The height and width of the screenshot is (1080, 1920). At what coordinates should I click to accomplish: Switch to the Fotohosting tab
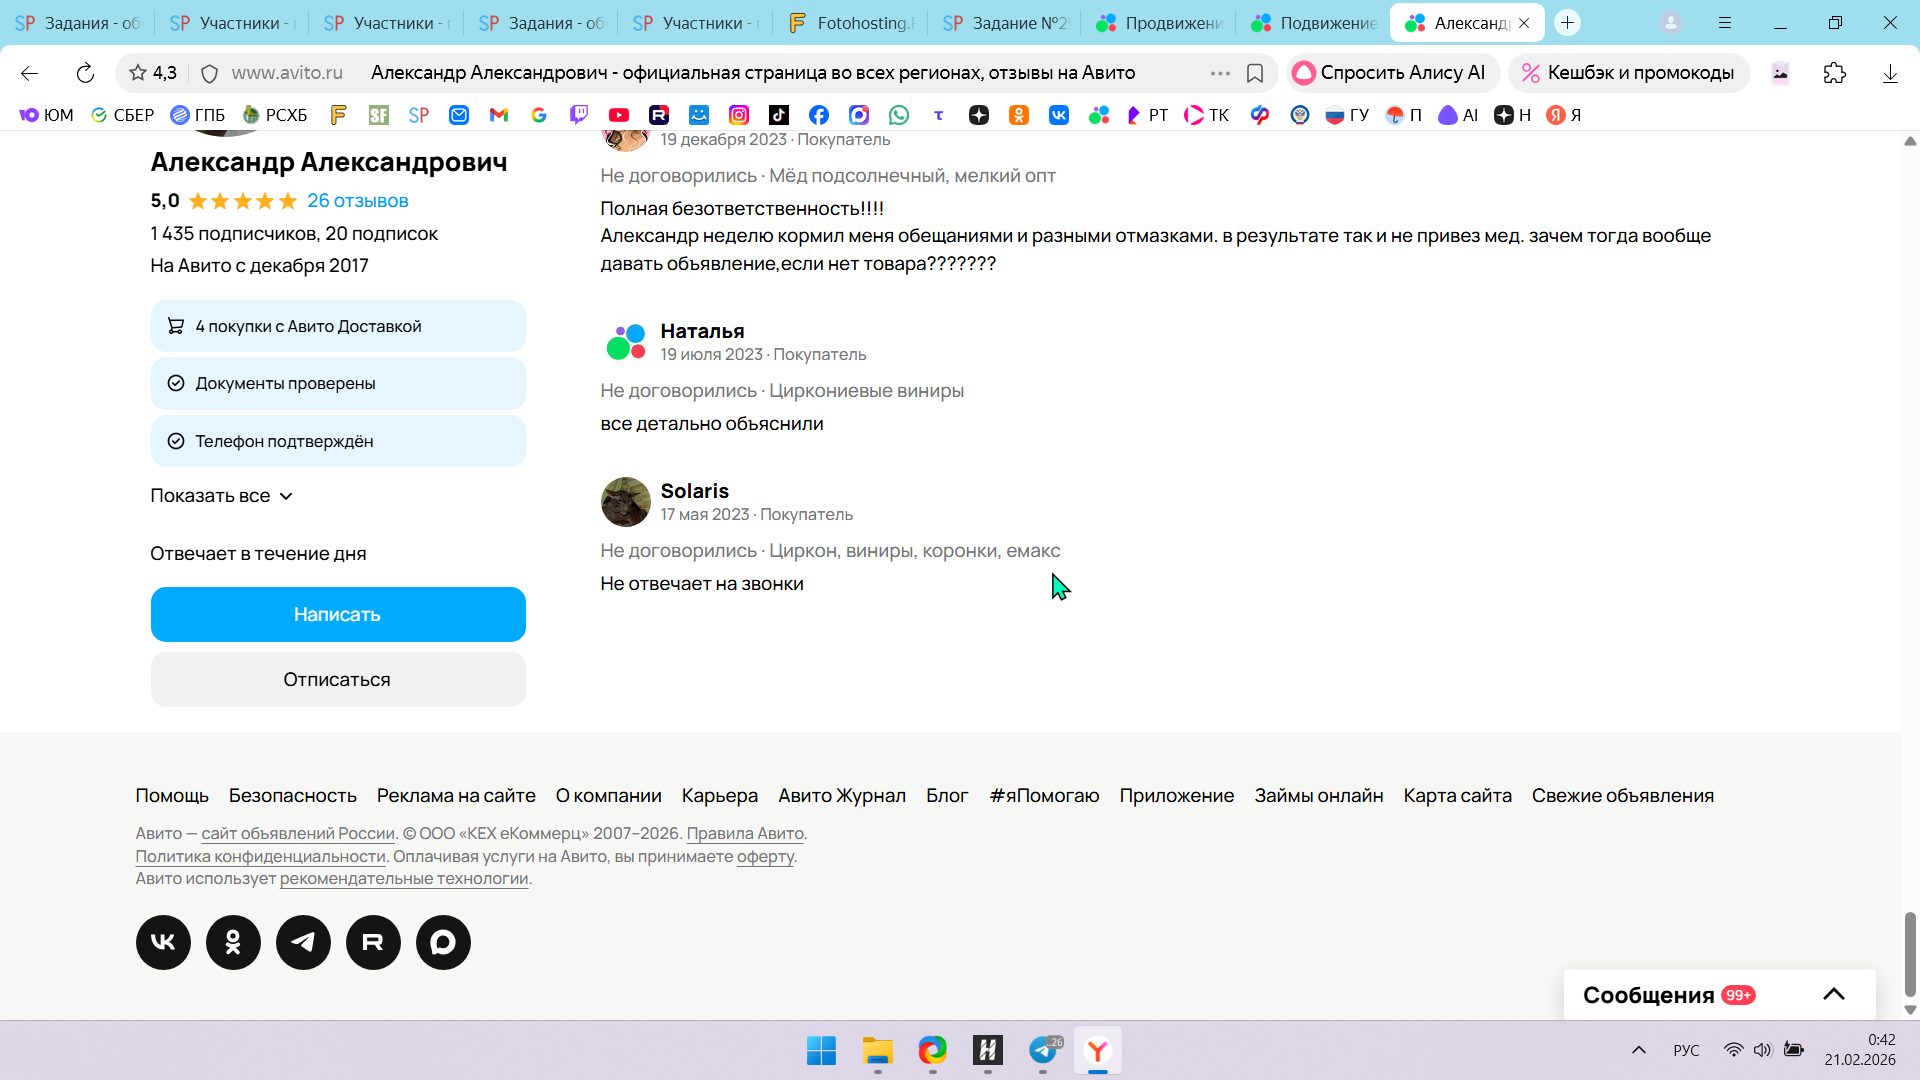(x=850, y=23)
